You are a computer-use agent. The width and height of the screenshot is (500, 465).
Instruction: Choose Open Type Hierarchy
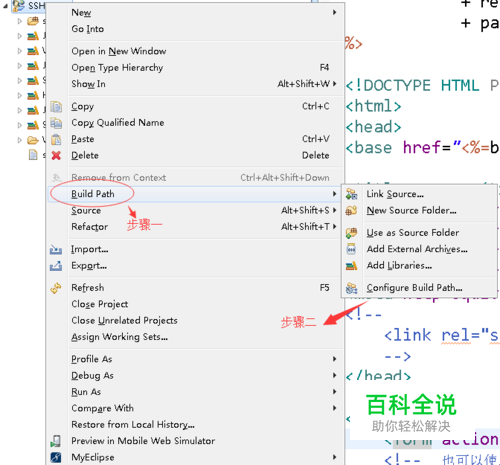[196, 68]
